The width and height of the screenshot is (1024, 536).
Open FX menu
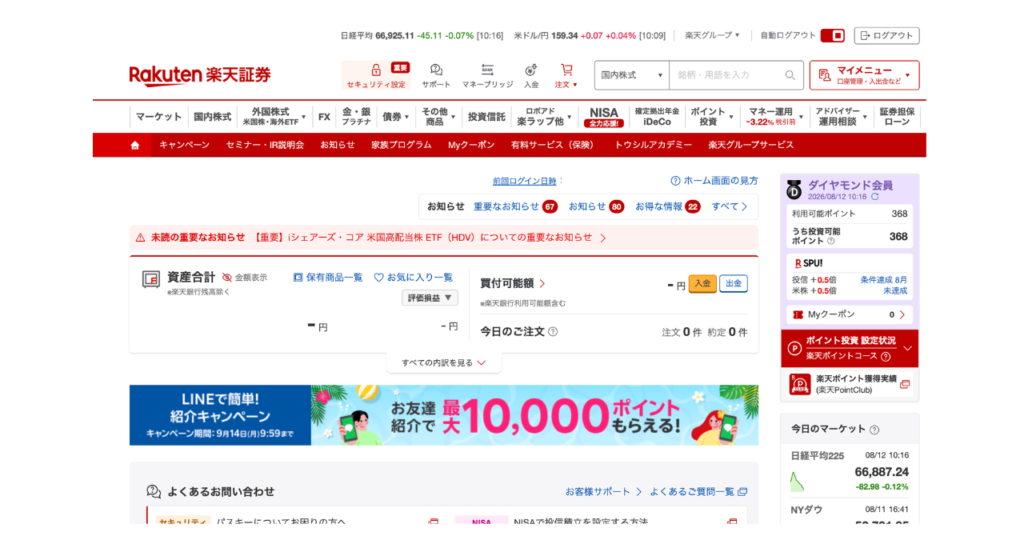tap(325, 117)
